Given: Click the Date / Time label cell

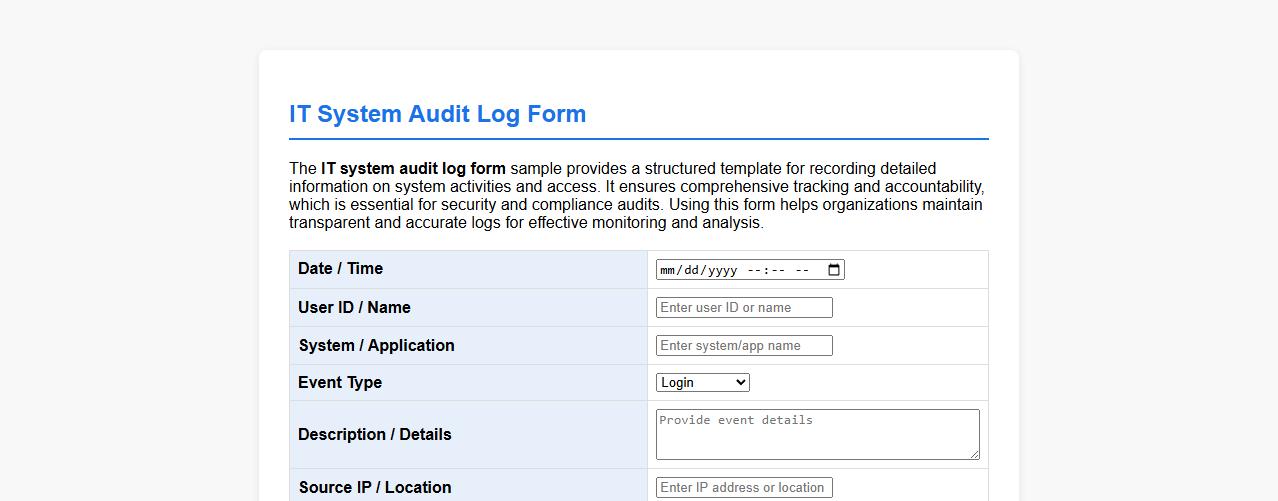Looking at the screenshot, I should 469,269.
